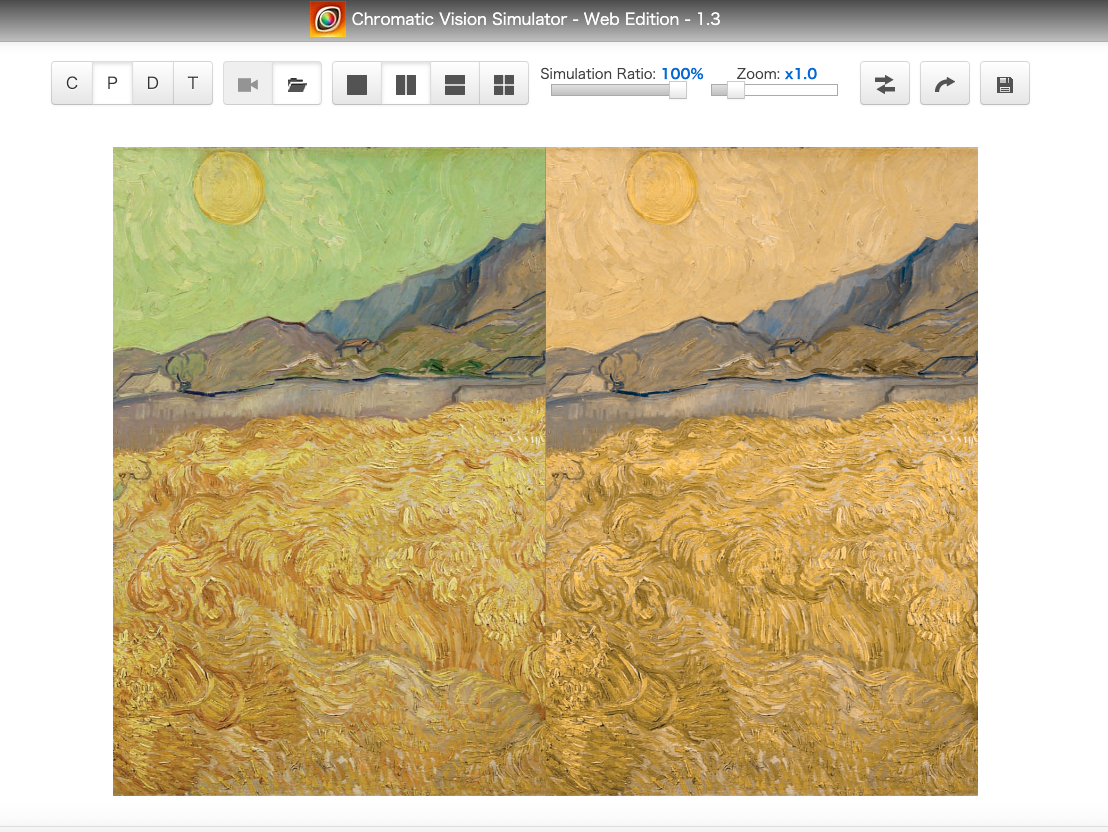Choose four-pane grid layout
The image size is (1108, 832).
pyautogui.click(x=504, y=83)
